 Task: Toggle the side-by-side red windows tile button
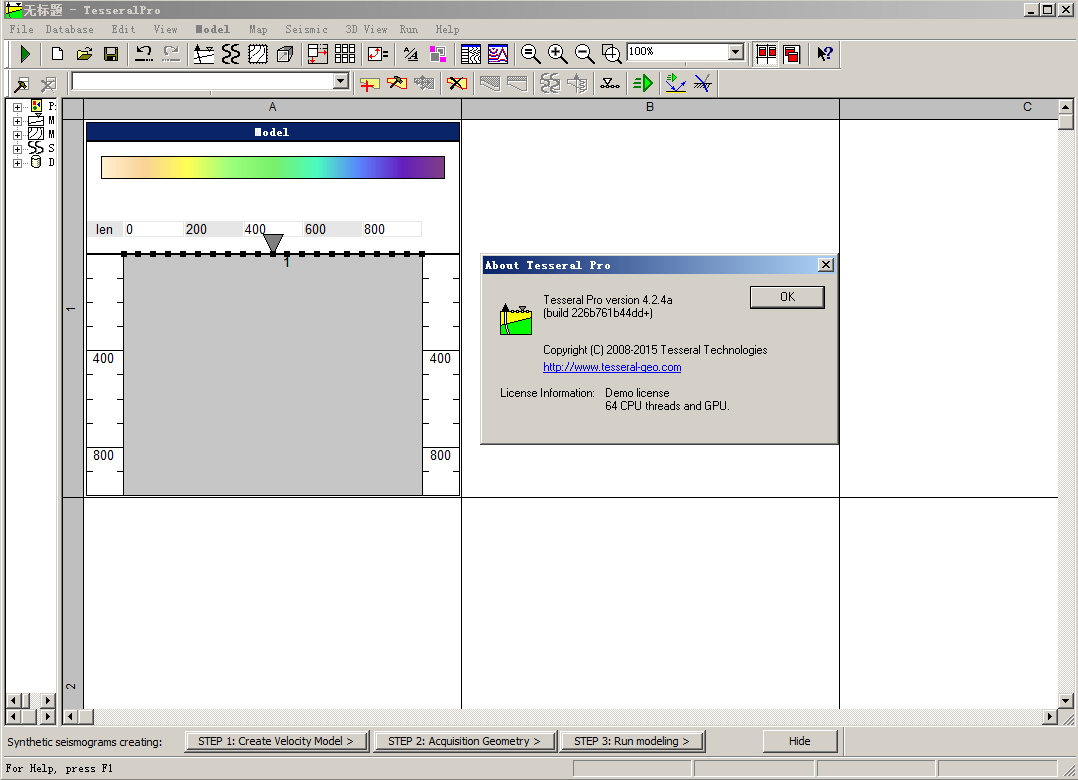coord(766,54)
